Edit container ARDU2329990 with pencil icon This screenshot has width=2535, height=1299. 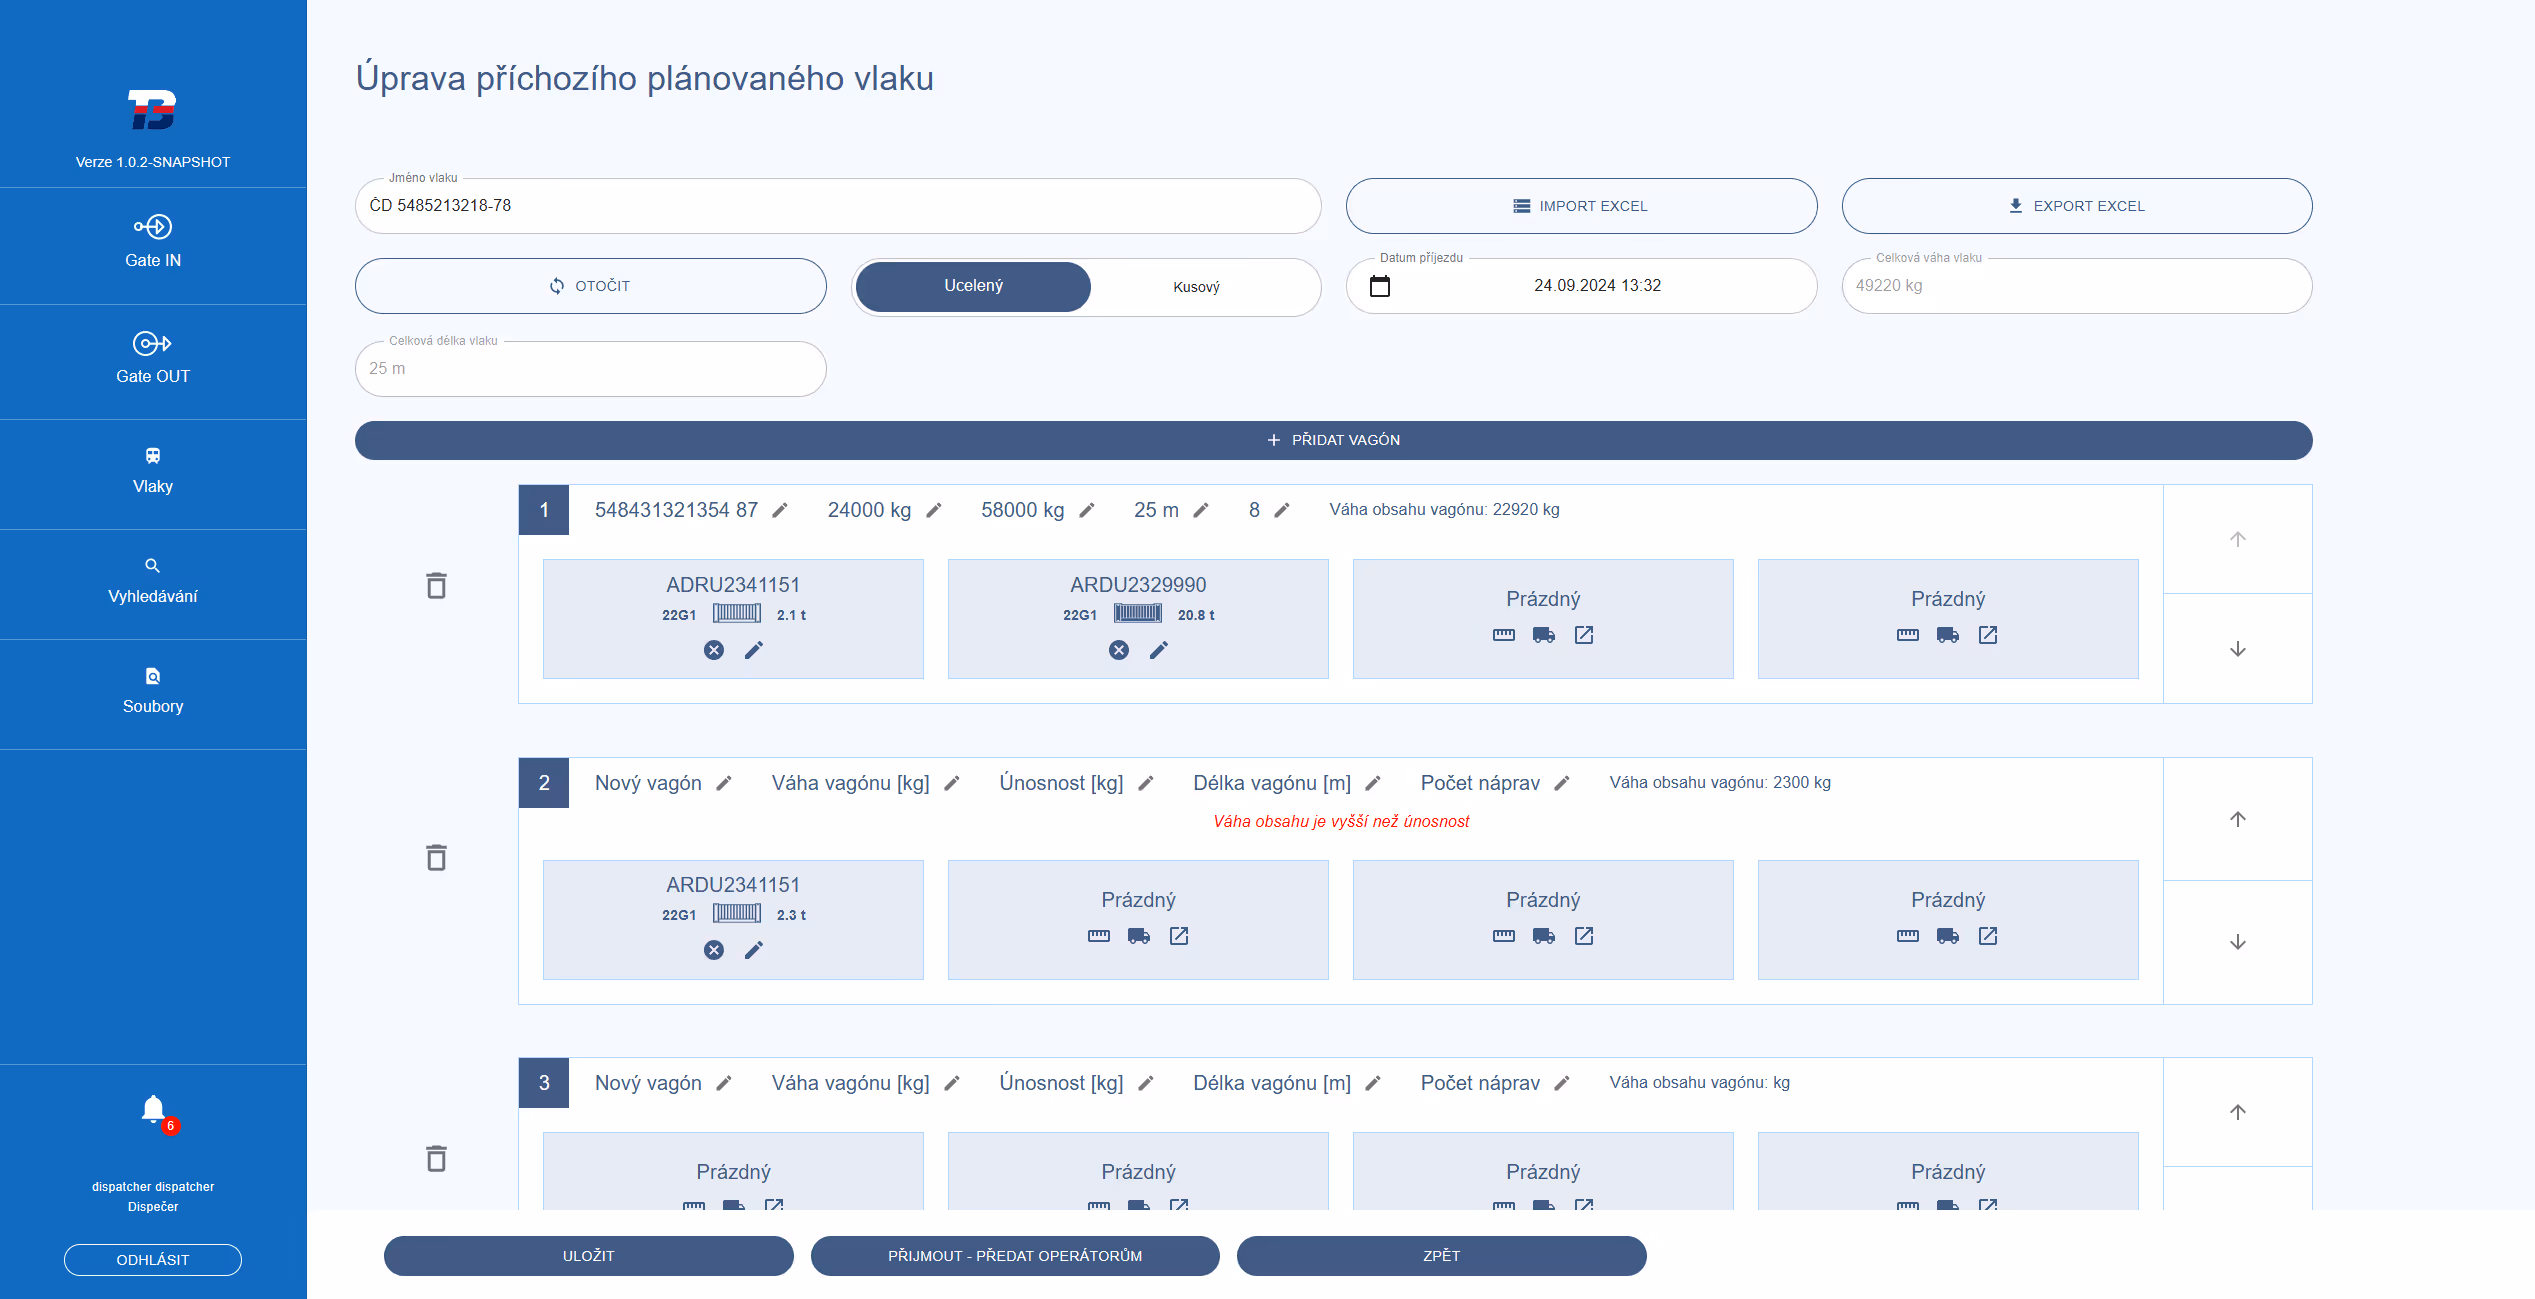tap(1159, 650)
